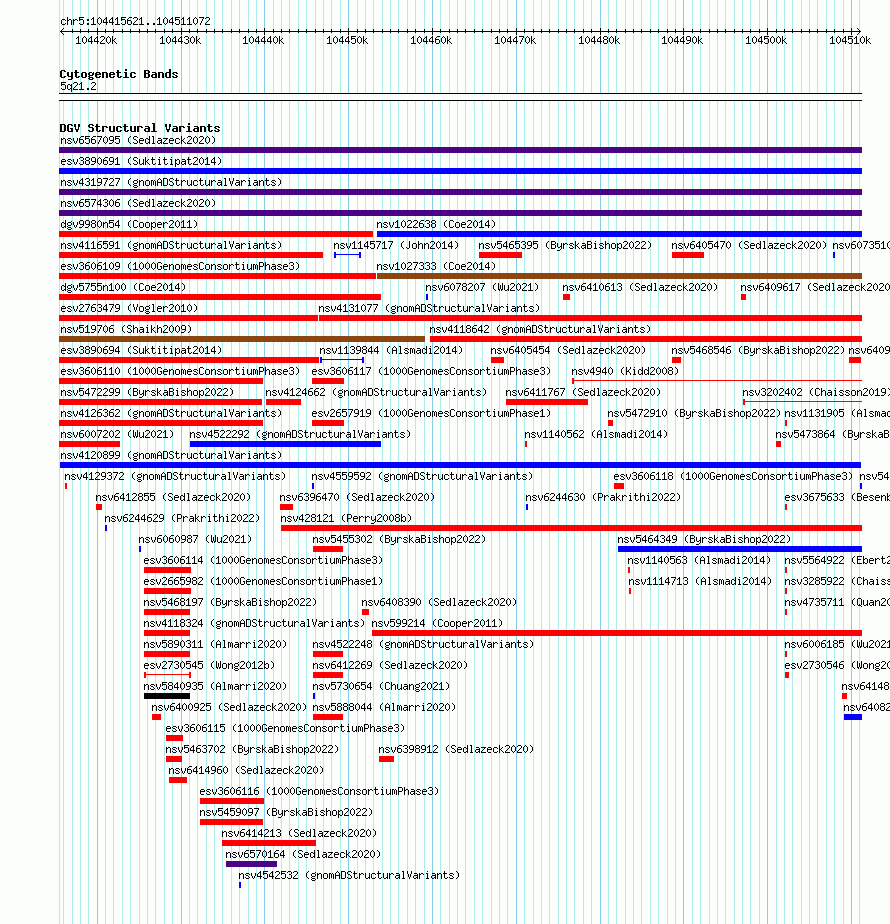The width and height of the screenshot is (890, 924).
Task: Open esv3606116 (1000GenomesConsortiumPhase3) label
Action: pyautogui.click(x=319, y=791)
